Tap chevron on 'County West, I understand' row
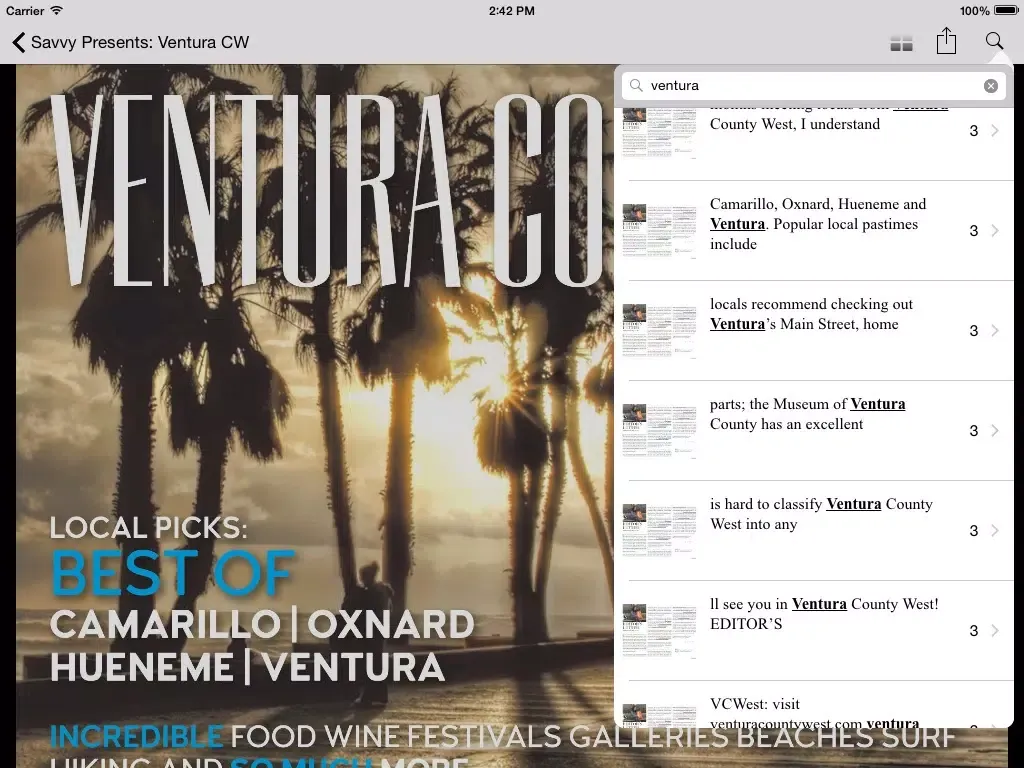 click(x=995, y=131)
